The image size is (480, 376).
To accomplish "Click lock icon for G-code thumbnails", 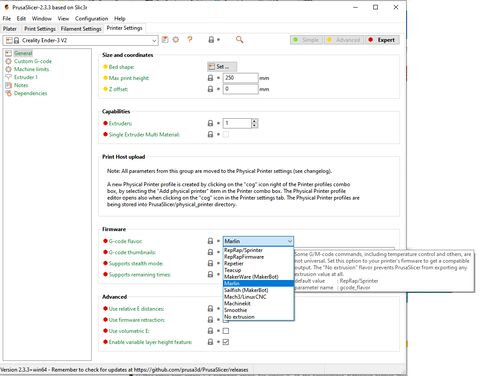I will click(x=210, y=252).
